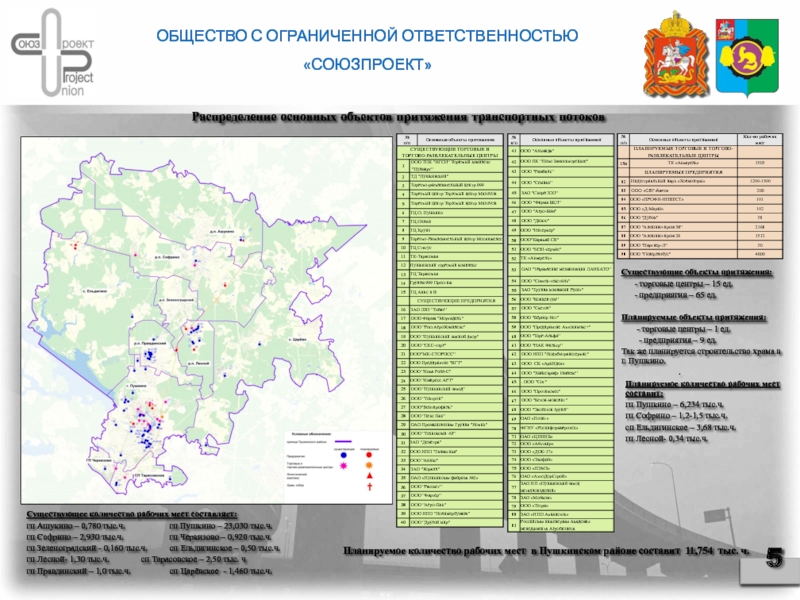Select the heading 'Планируемые объекты притяжения:'

[x=693, y=317]
